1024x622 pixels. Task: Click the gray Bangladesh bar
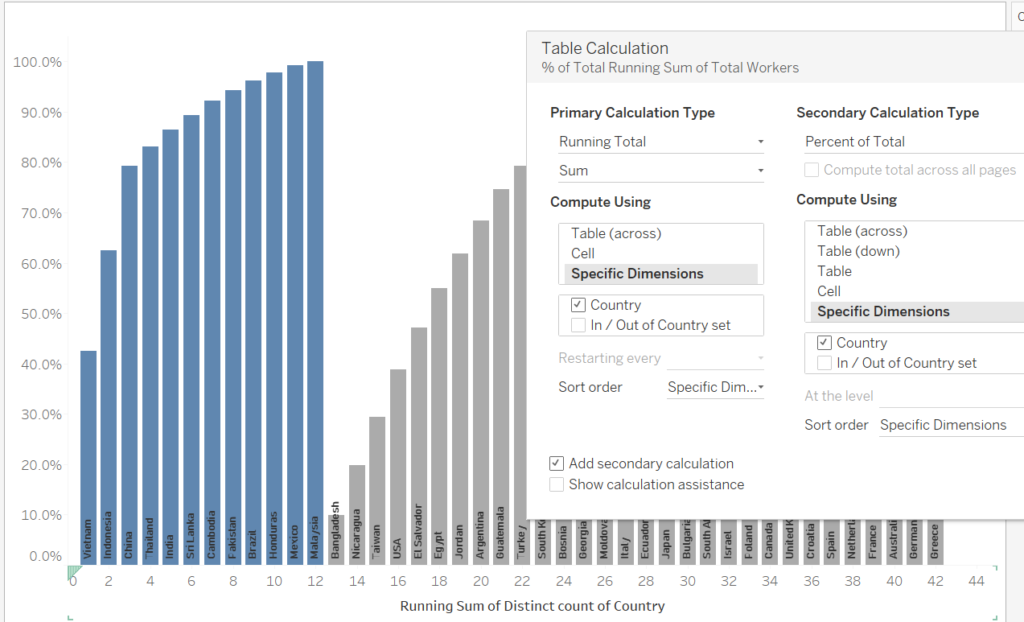coord(336,540)
